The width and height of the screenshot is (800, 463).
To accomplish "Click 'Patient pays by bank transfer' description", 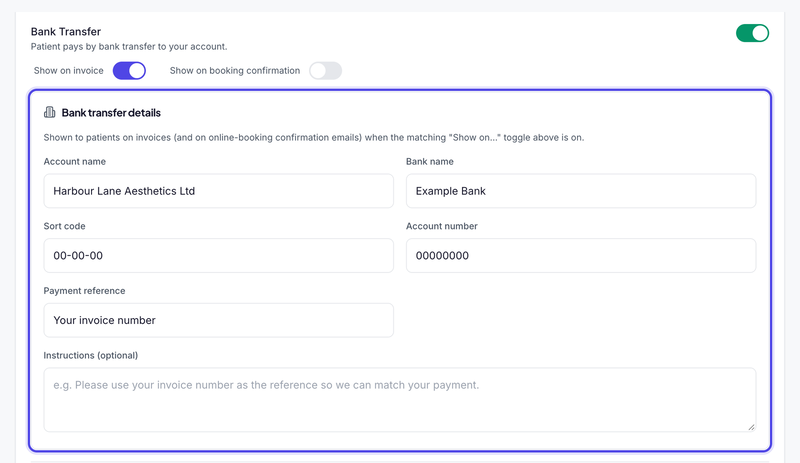I will pyautogui.click(x=129, y=46).
